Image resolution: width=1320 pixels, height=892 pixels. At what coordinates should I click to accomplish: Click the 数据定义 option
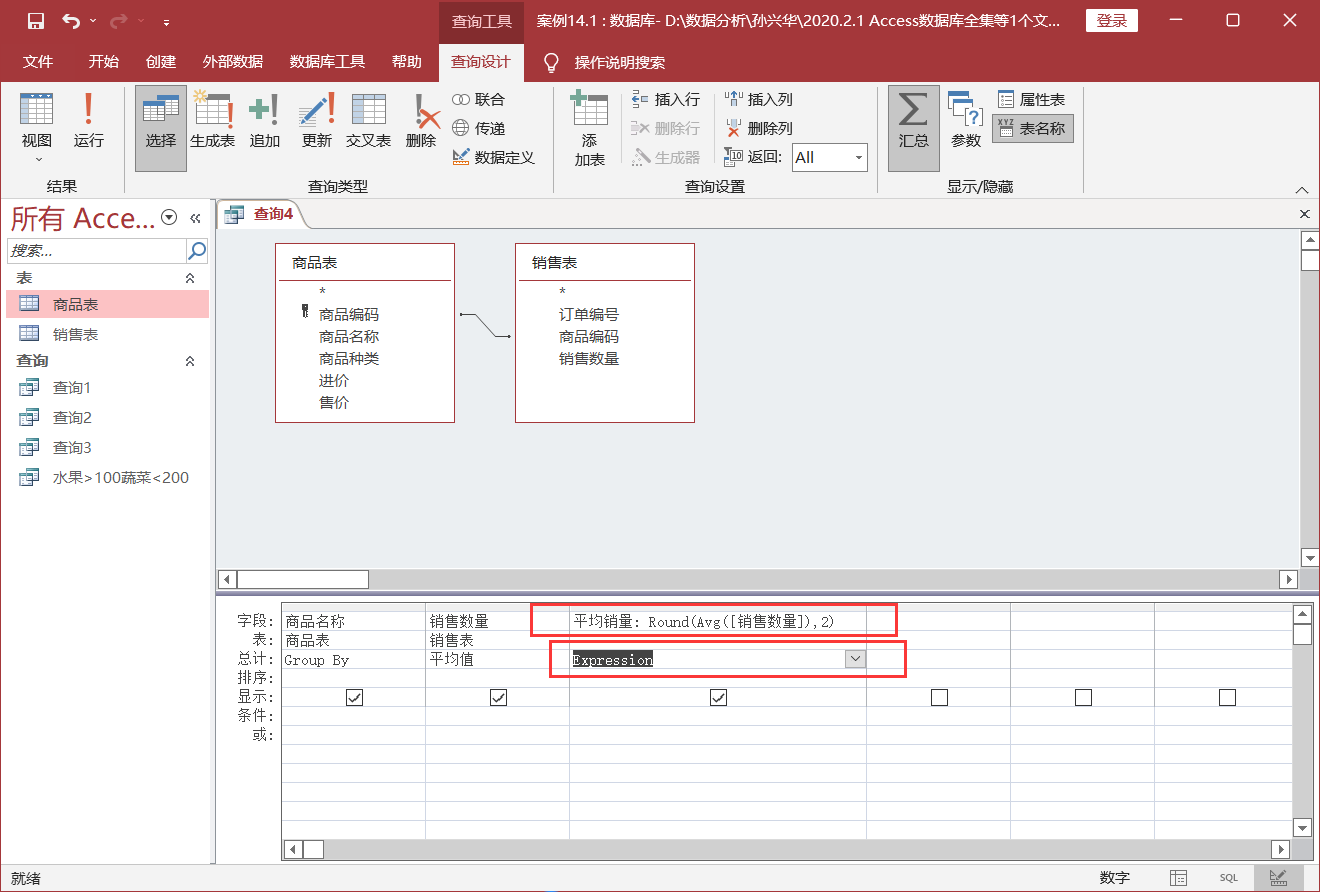coord(494,157)
